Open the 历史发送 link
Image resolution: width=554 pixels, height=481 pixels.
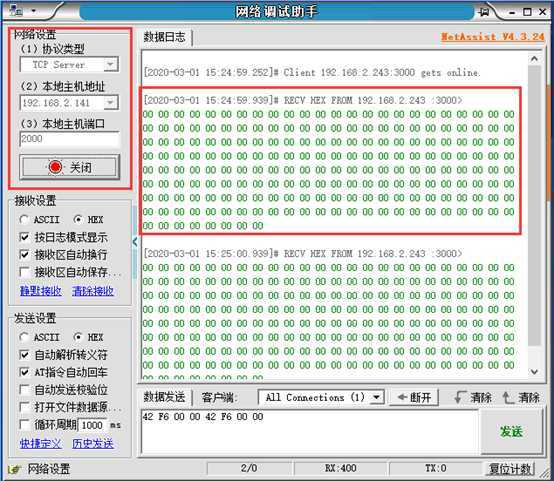tap(93, 443)
